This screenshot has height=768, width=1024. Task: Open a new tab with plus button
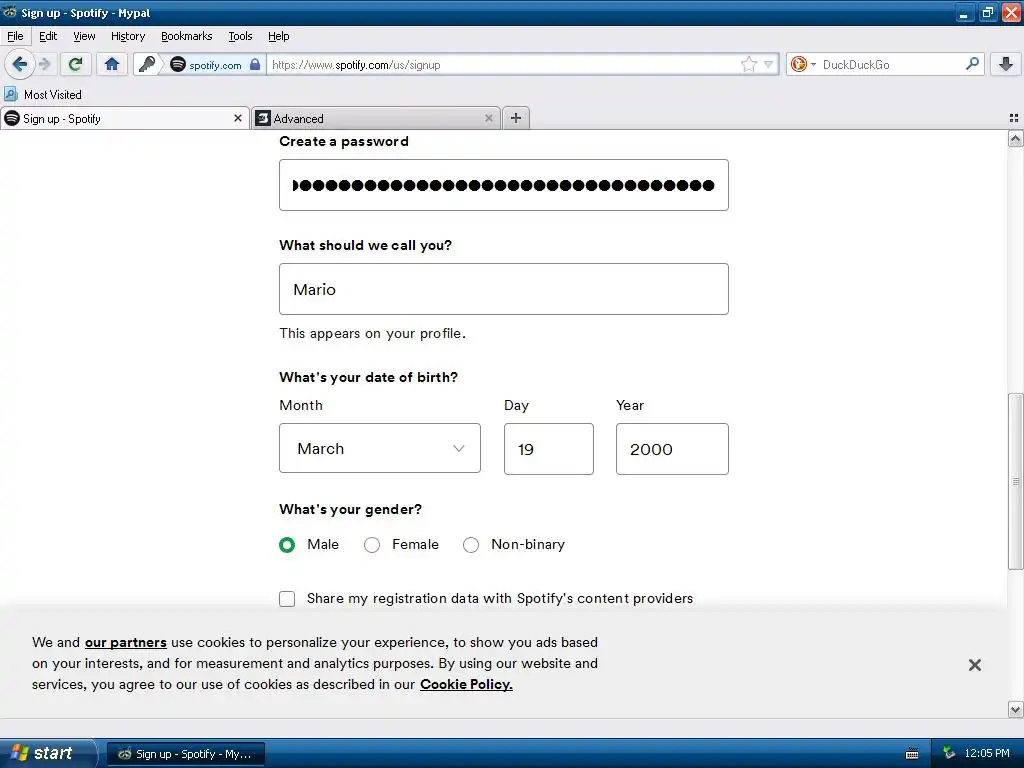(x=516, y=118)
